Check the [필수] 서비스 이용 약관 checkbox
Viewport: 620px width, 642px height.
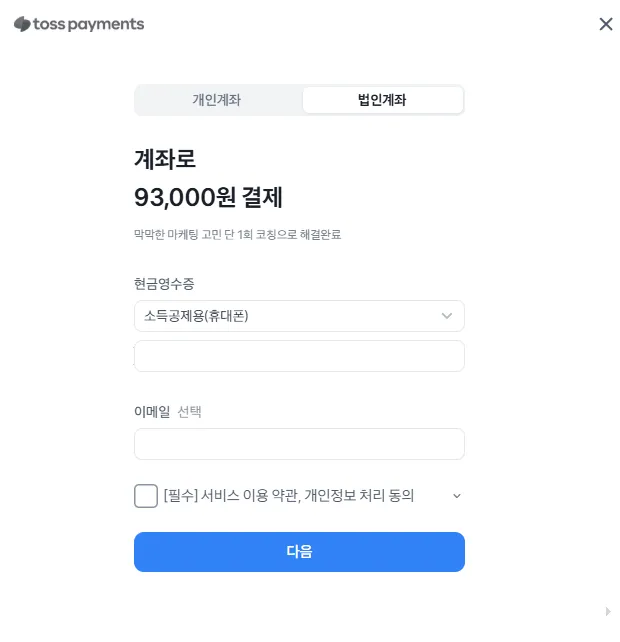146,496
